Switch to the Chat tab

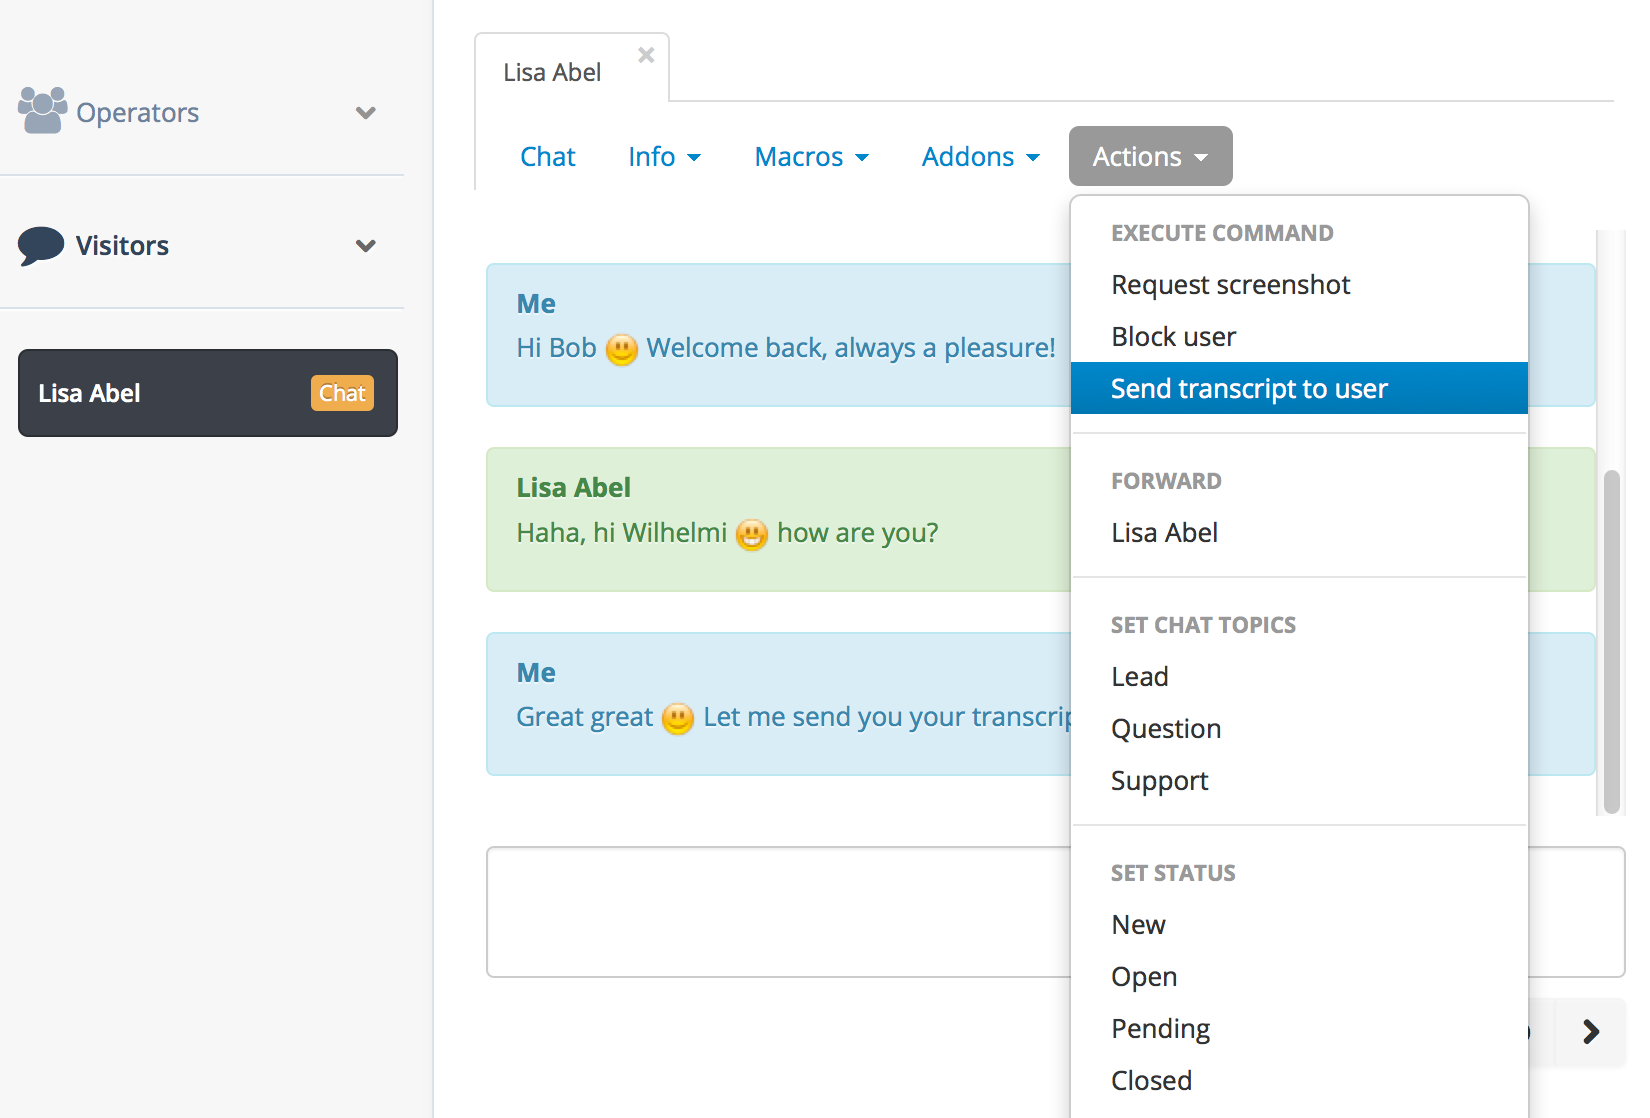[x=548, y=157]
